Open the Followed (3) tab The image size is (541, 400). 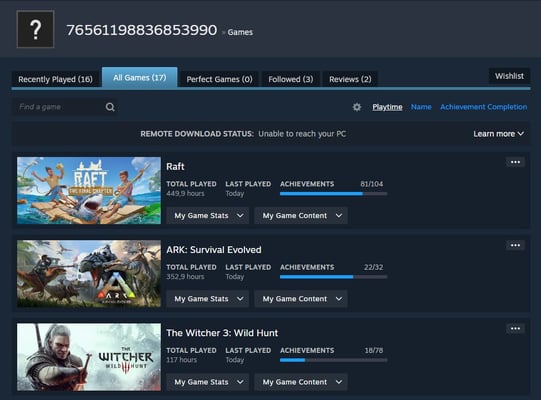pos(291,79)
